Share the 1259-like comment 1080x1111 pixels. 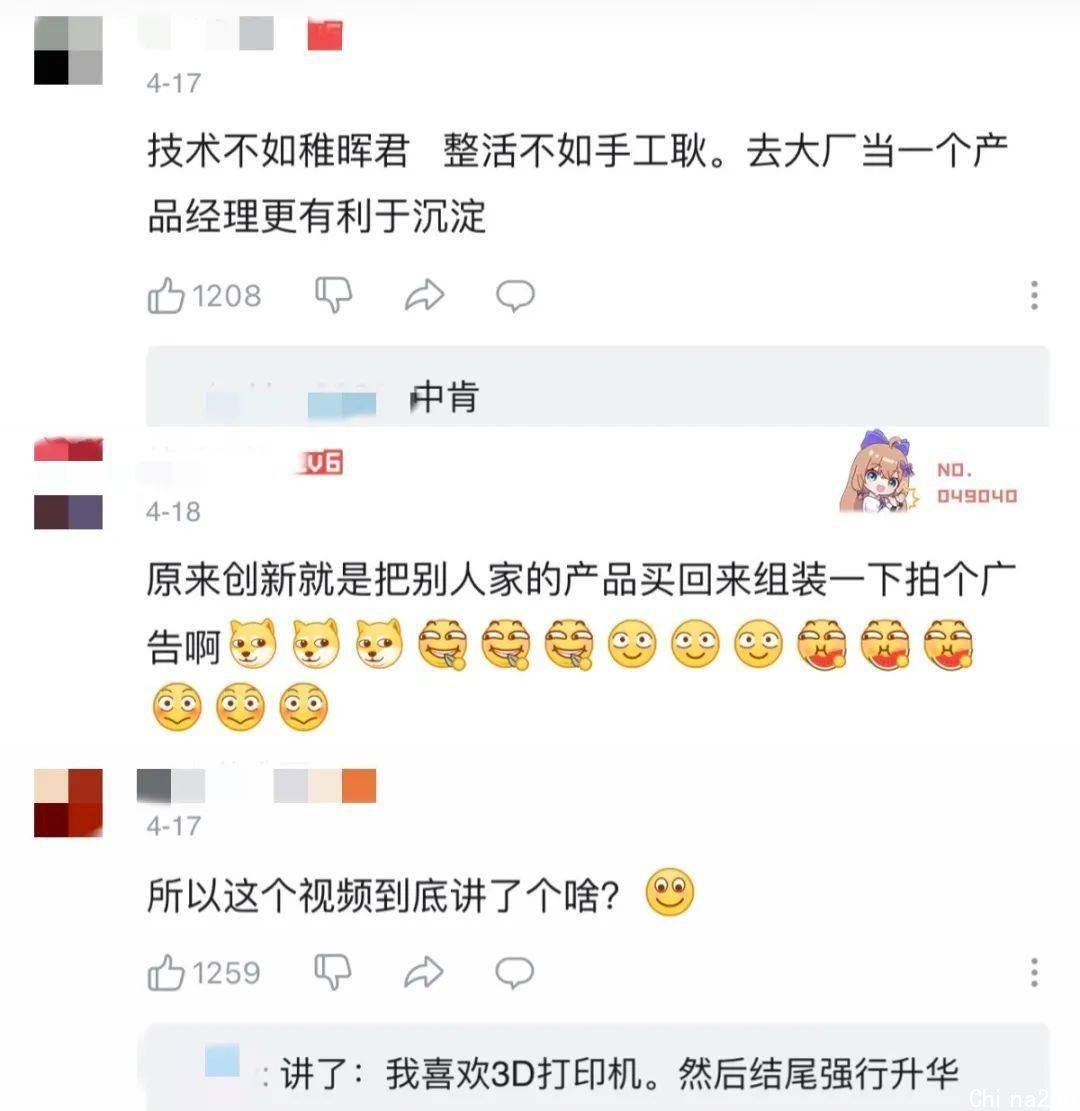(x=424, y=972)
